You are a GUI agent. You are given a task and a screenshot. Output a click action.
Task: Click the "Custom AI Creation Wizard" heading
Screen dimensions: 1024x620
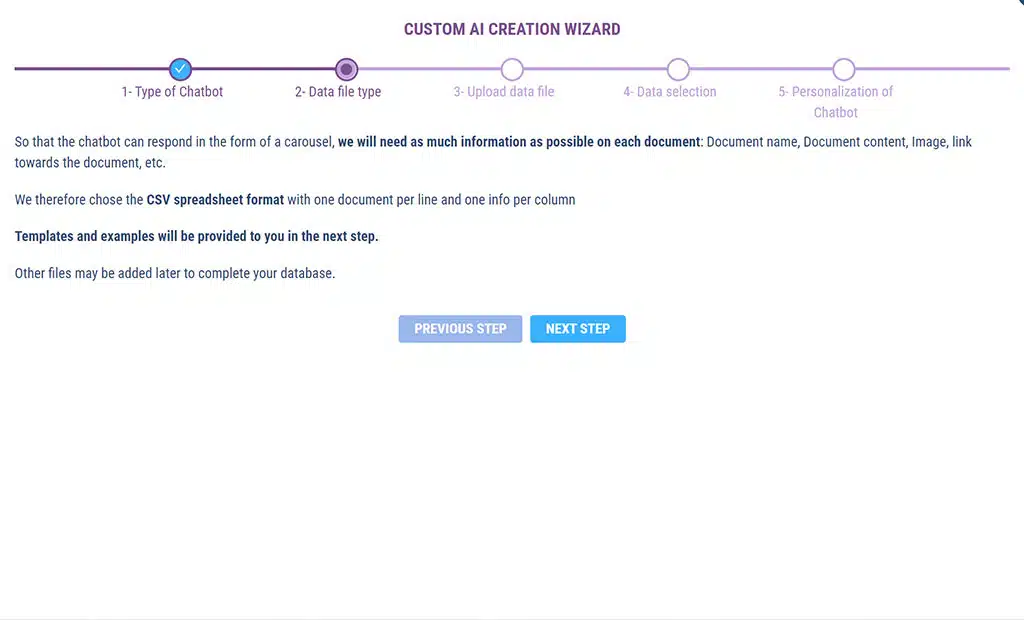pos(512,29)
